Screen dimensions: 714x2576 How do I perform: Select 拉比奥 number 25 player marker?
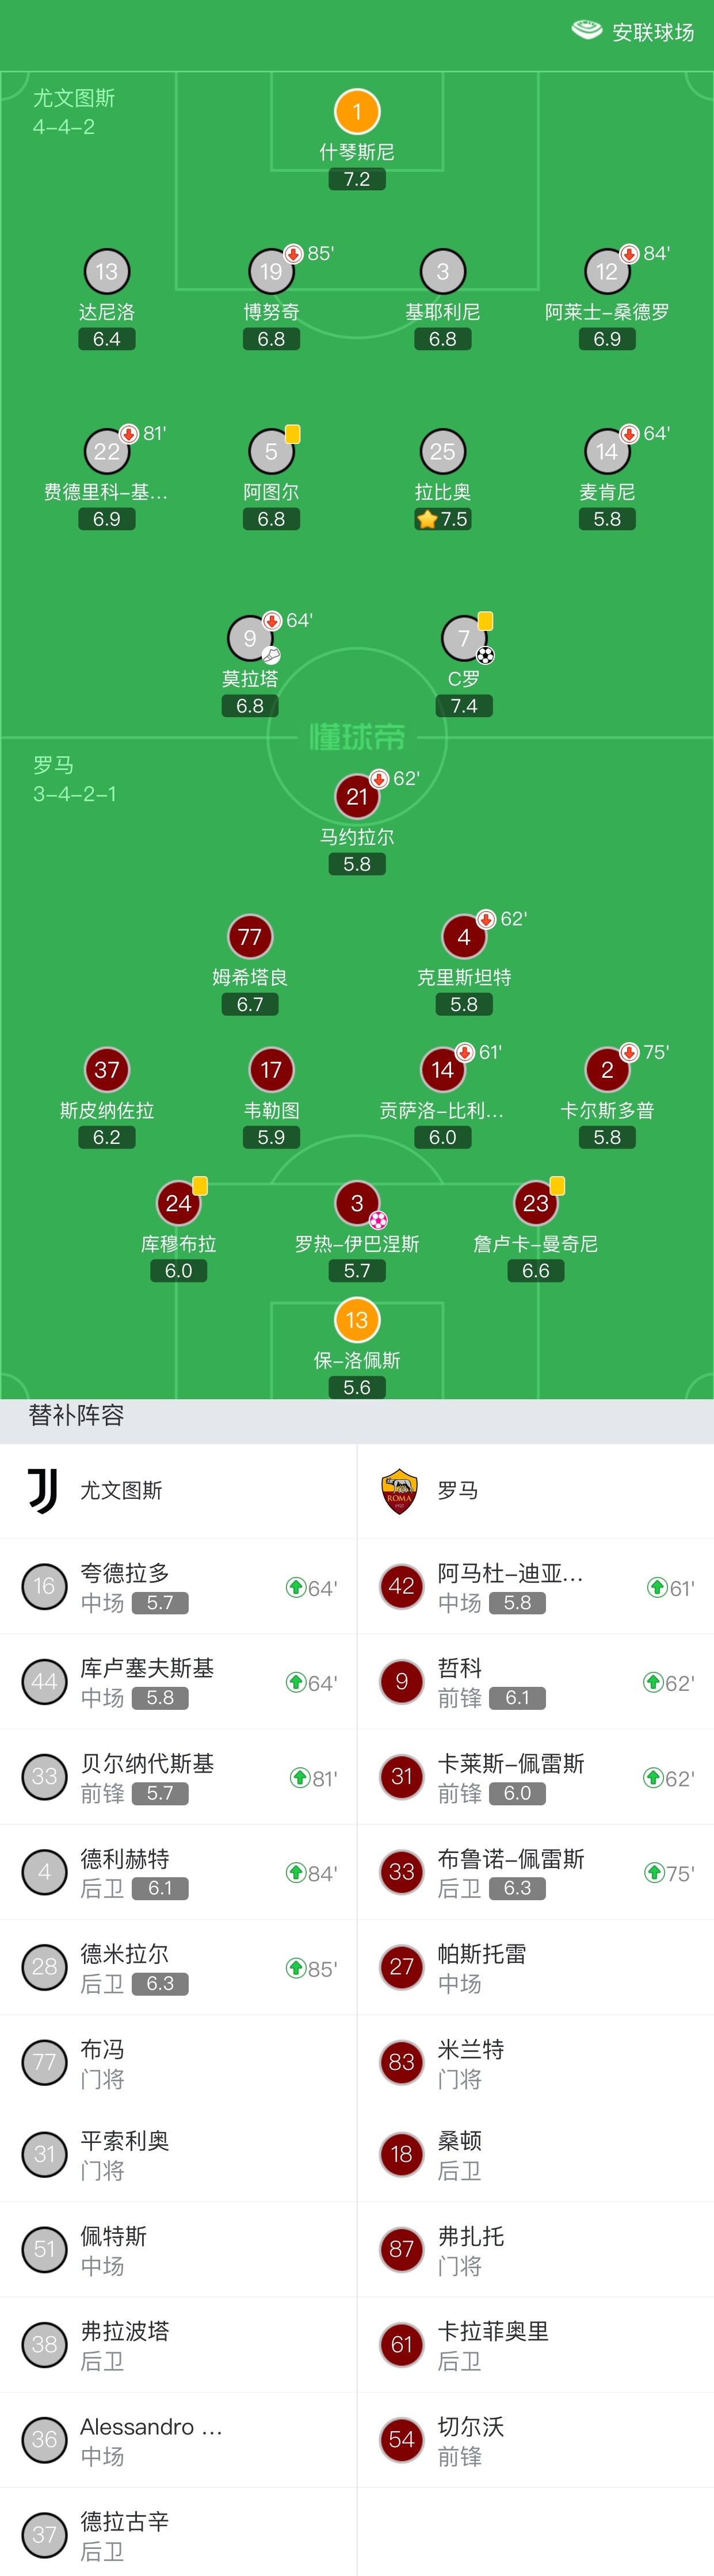(x=443, y=451)
